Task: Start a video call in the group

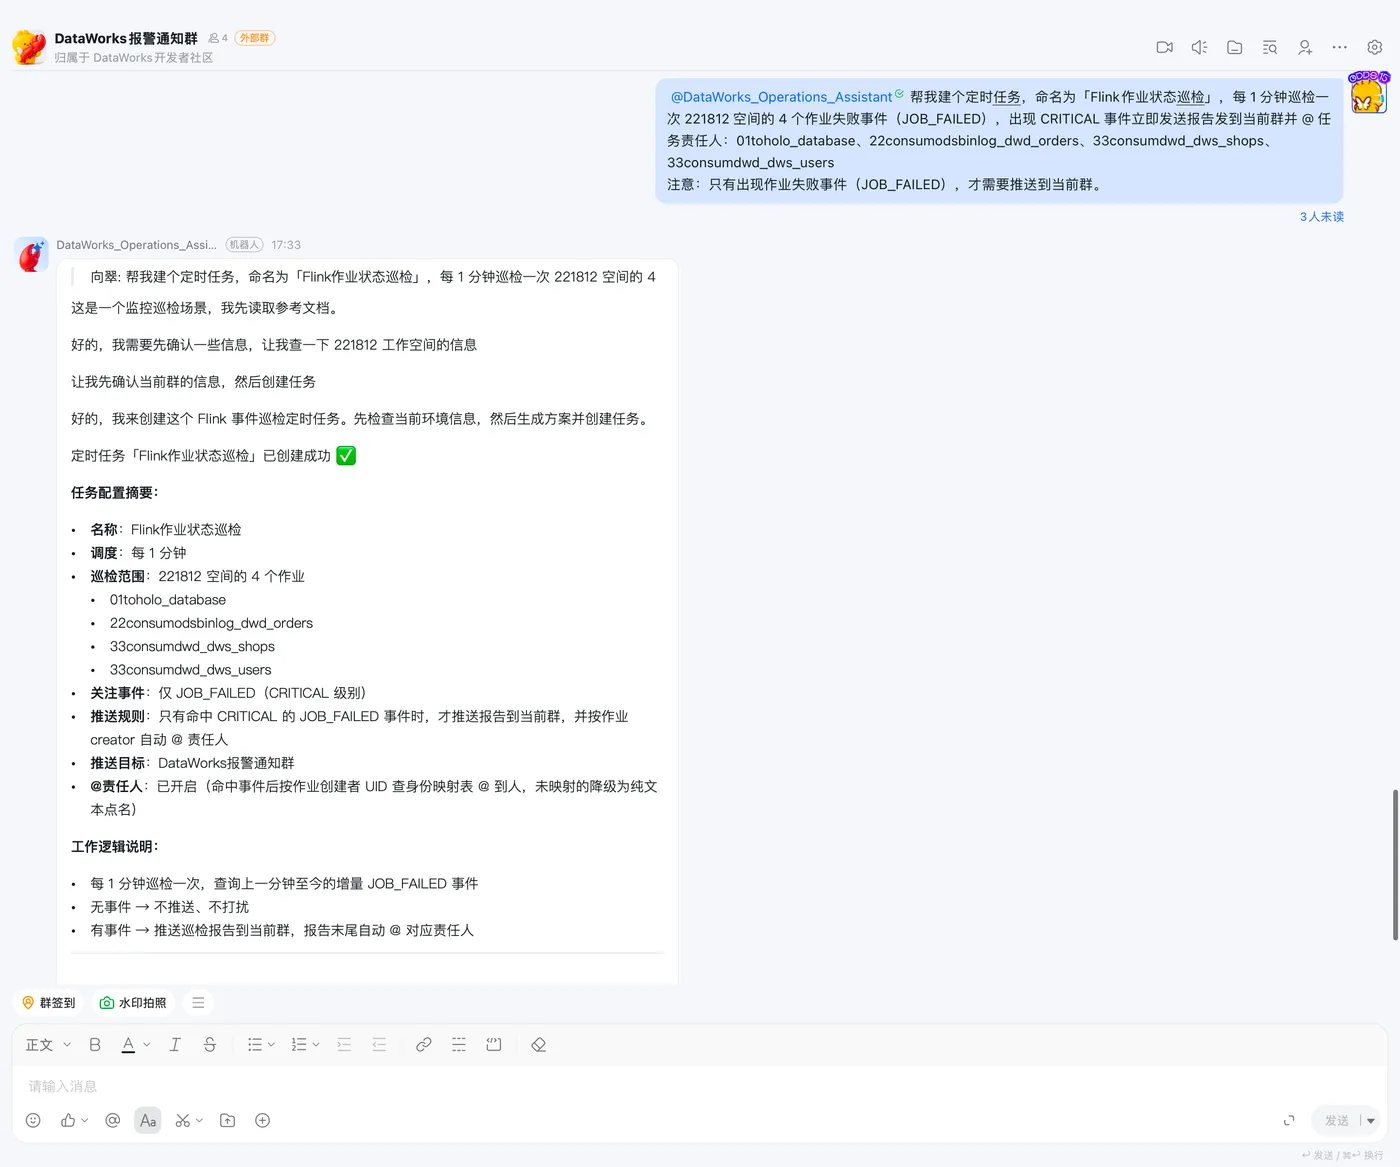Action: pyautogui.click(x=1164, y=47)
